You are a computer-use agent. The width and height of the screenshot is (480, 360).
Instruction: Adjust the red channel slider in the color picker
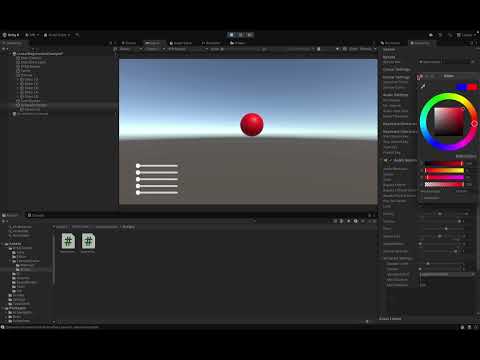pyautogui.click(x=444, y=164)
